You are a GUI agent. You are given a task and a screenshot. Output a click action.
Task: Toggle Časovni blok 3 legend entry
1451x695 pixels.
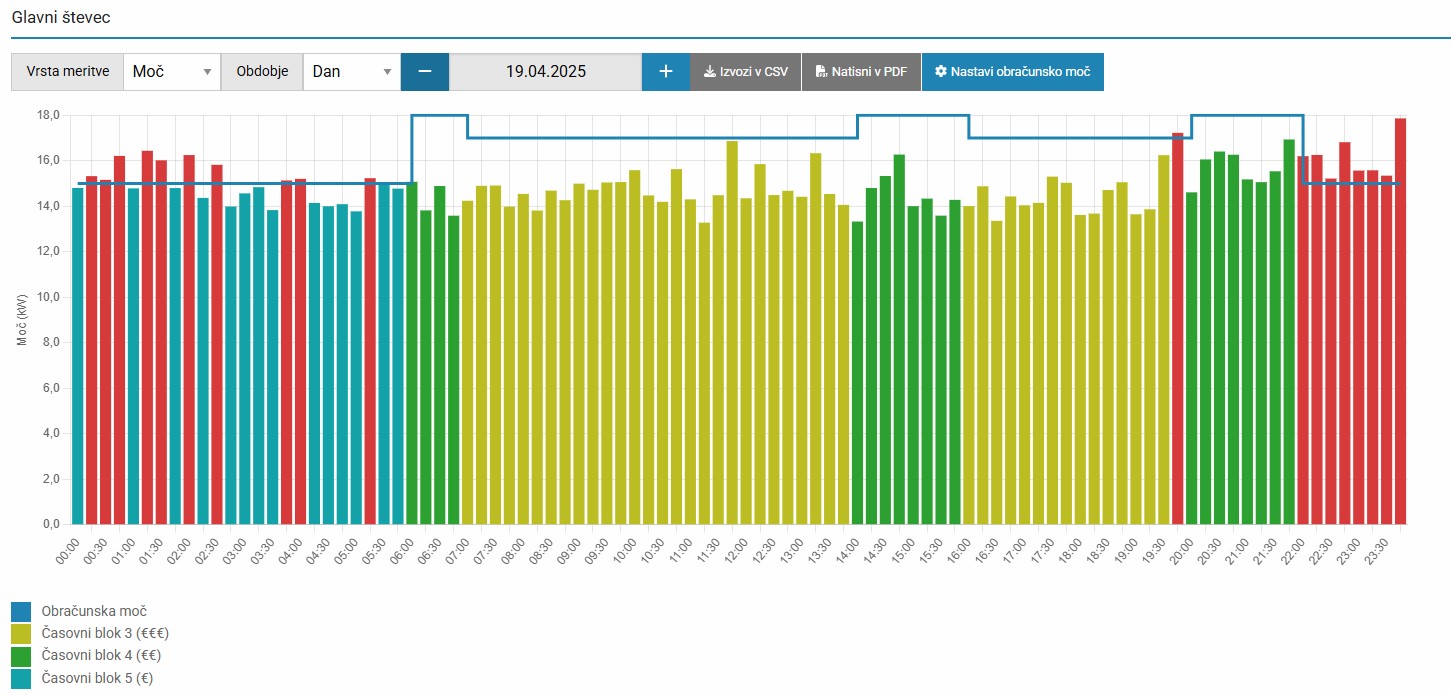point(104,633)
